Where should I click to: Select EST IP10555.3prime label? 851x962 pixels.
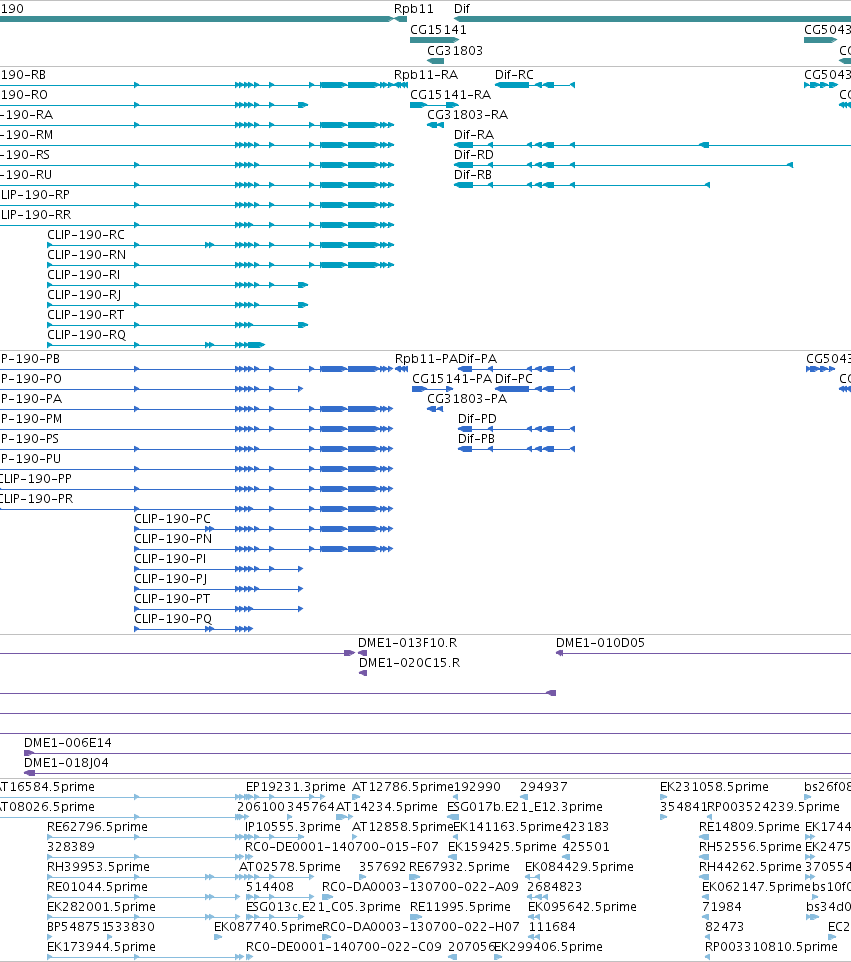293,826
